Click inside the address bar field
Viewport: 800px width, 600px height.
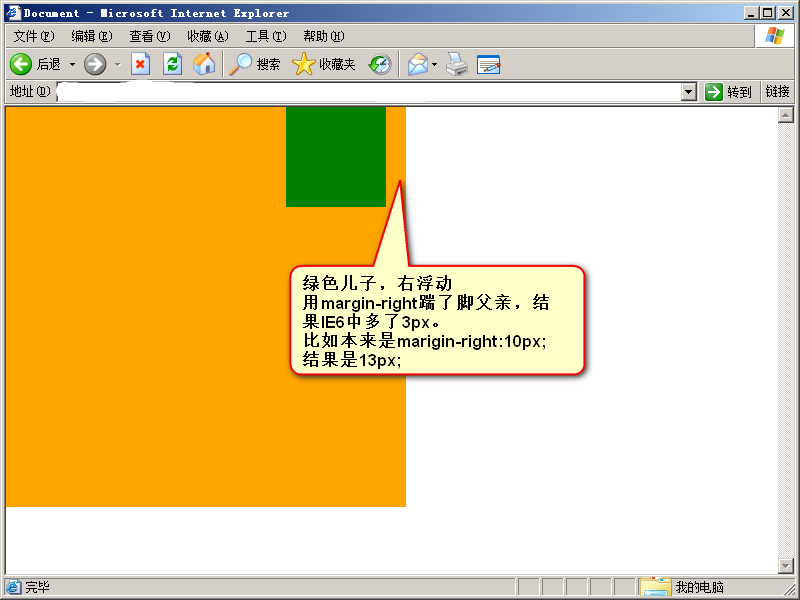coord(368,92)
